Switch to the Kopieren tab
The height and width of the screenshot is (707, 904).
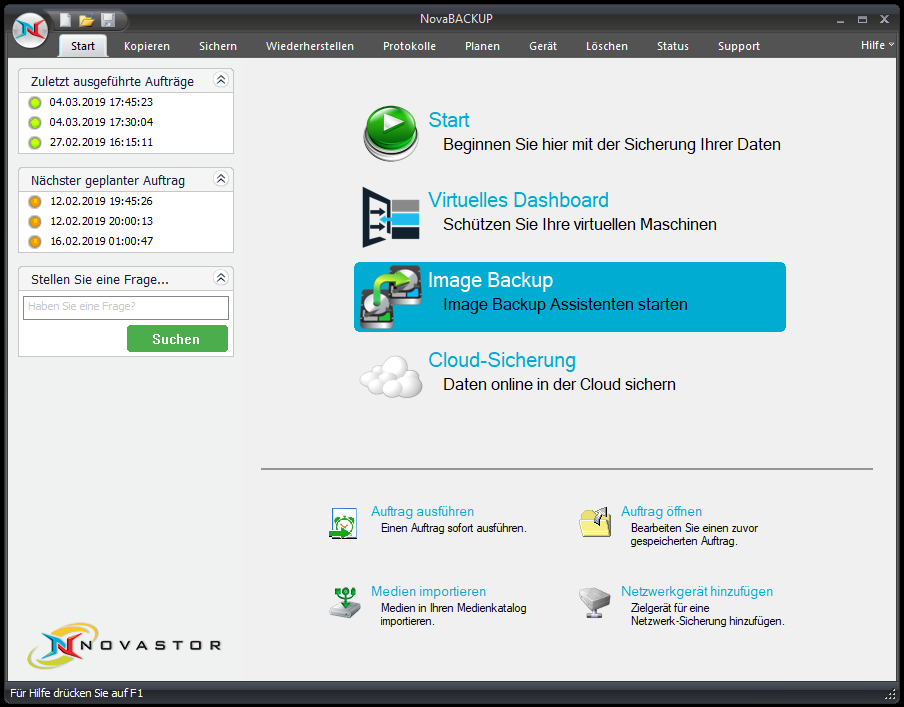[147, 46]
